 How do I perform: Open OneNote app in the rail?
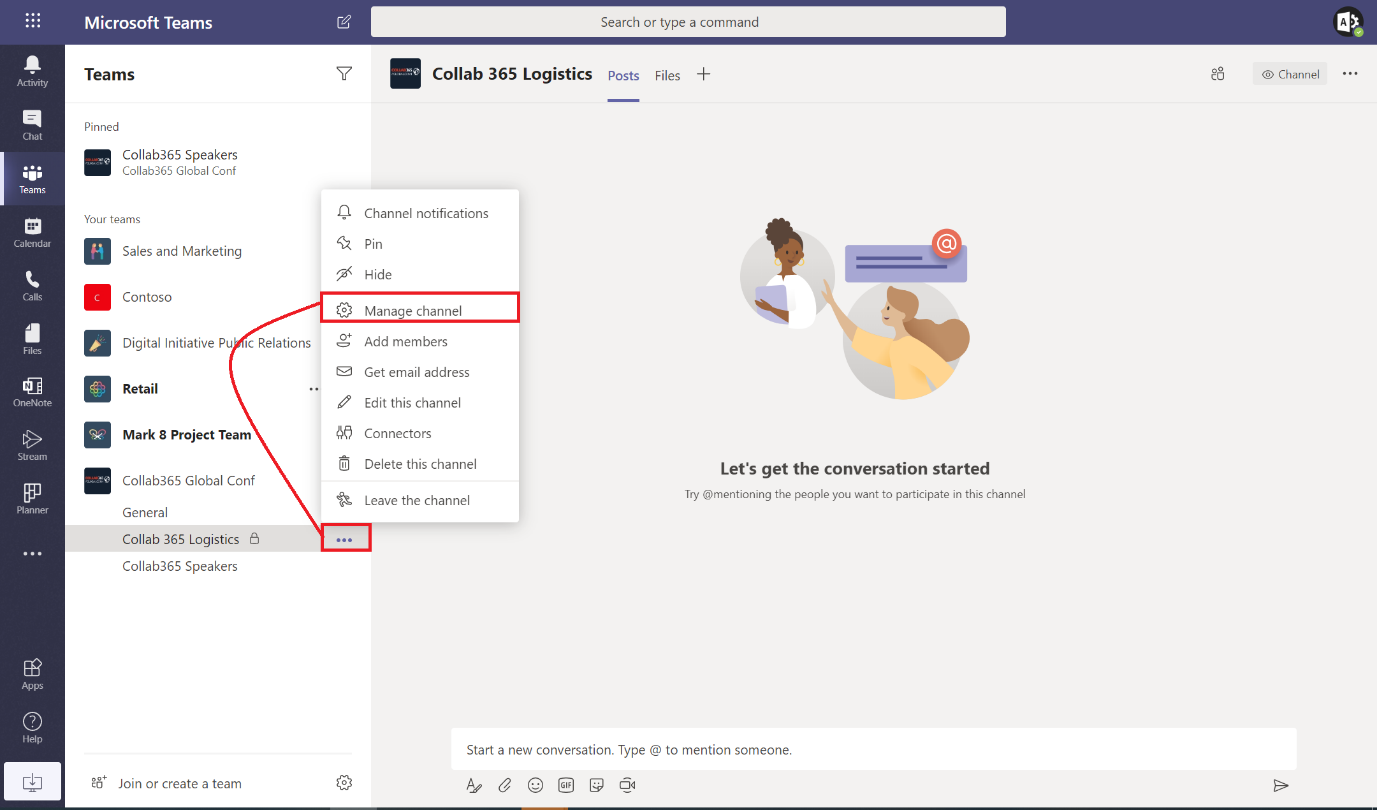coord(32,392)
